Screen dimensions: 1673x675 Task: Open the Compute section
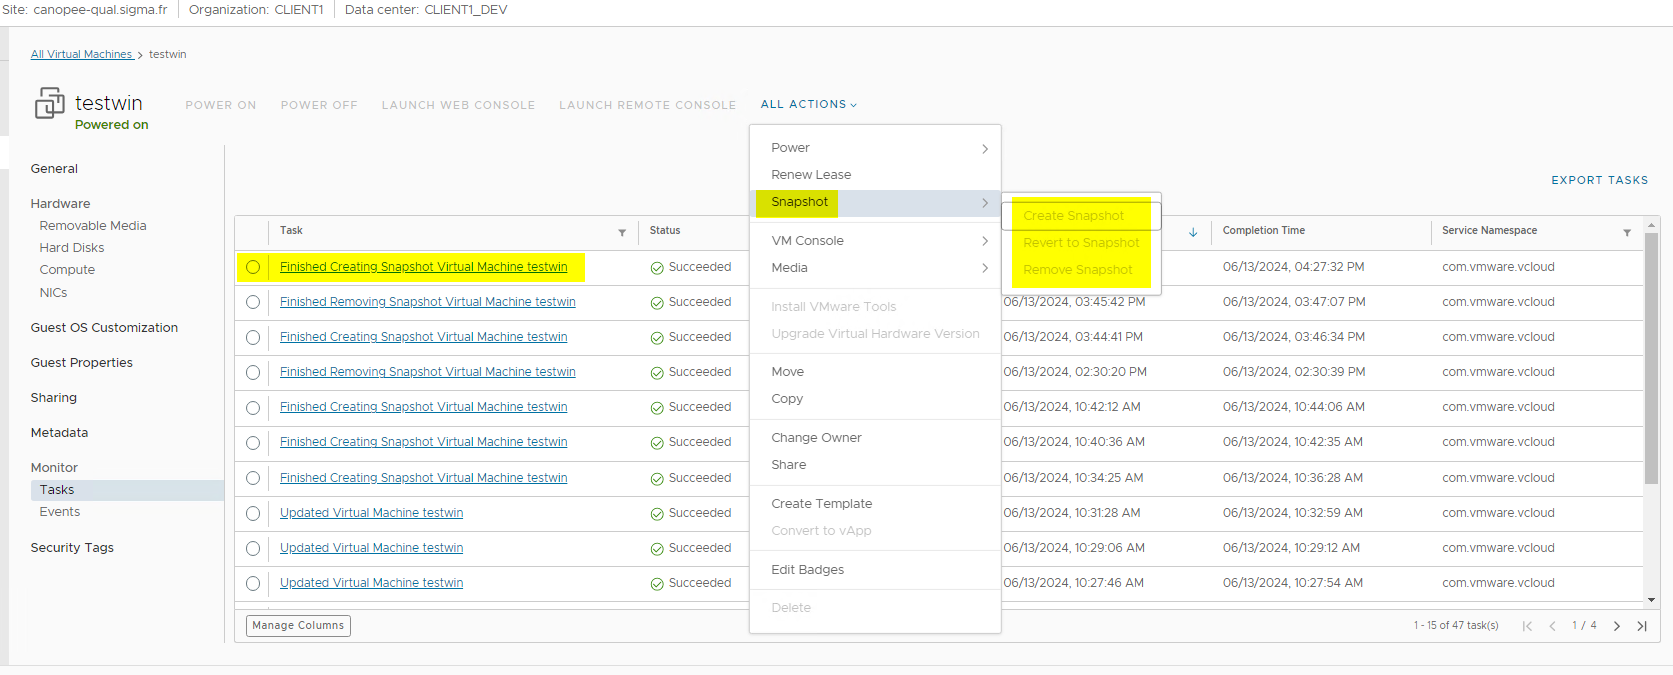(x=67, y=270)
